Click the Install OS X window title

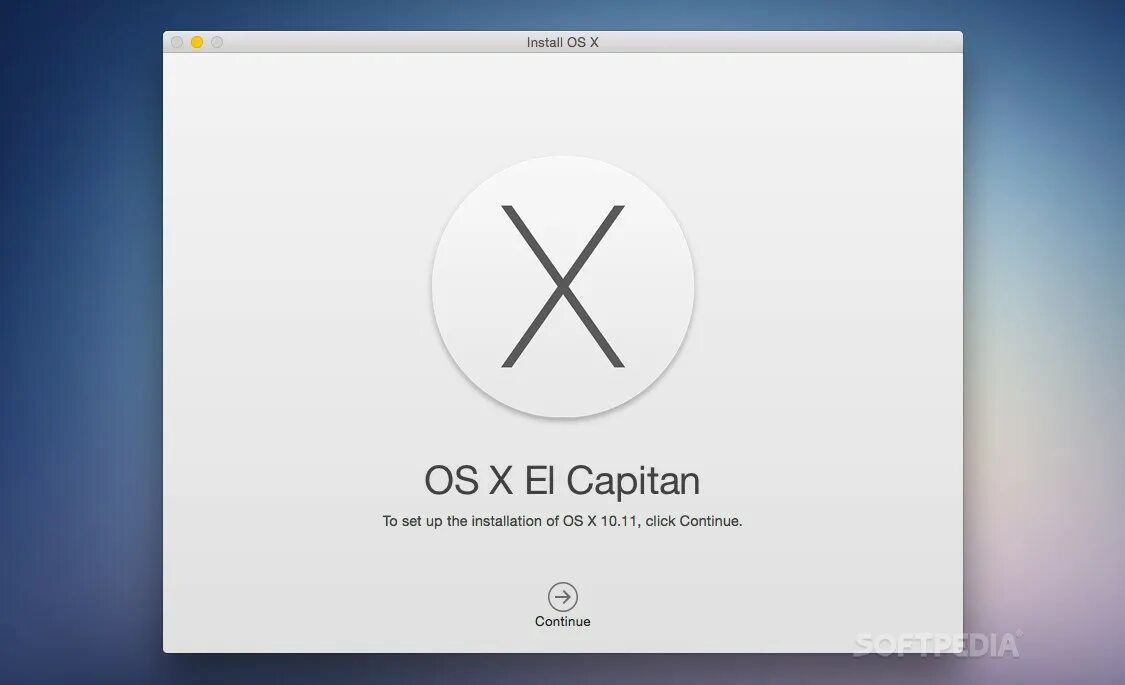[x=562, y=42]
